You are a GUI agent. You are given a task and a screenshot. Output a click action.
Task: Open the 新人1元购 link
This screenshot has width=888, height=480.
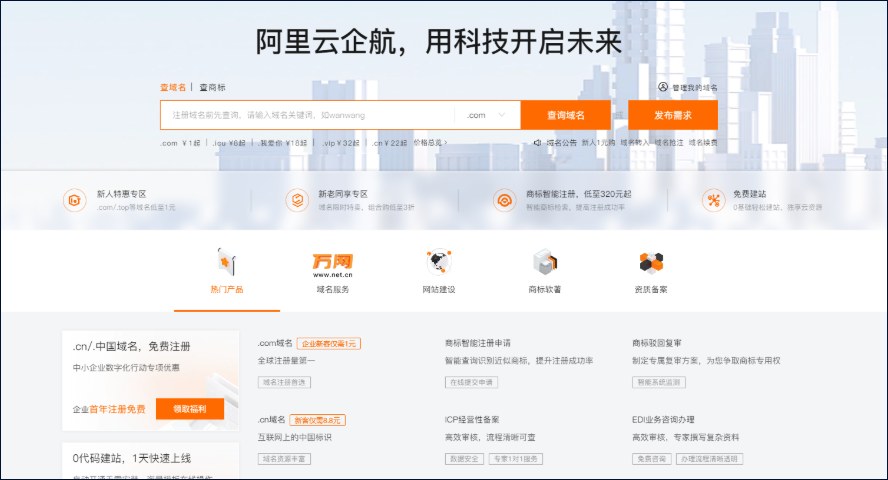click(598, 143)
